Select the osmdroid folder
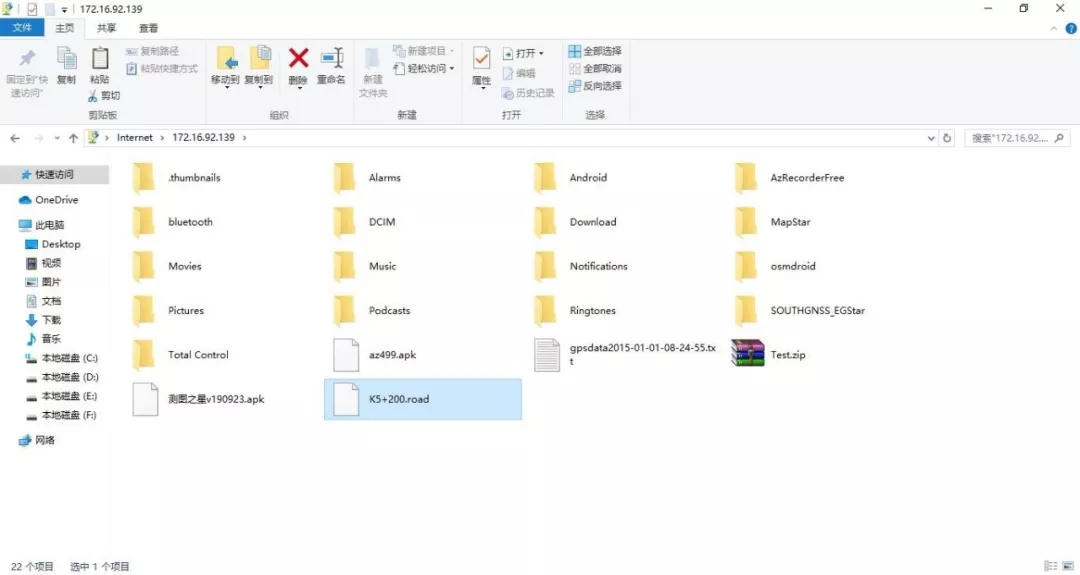This screenshot has height=575, width=1080. click(824, 266)
